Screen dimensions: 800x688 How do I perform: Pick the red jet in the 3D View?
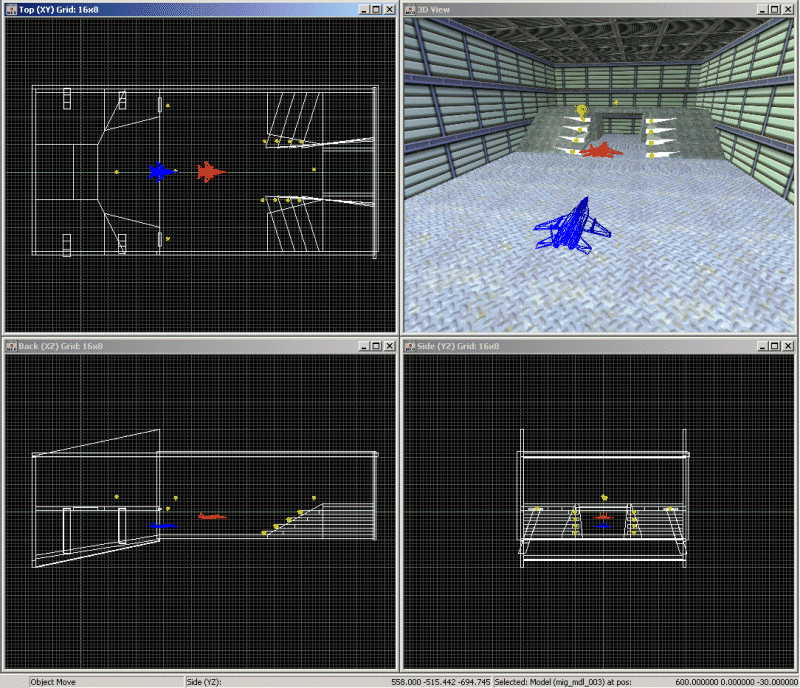(602, 151)
